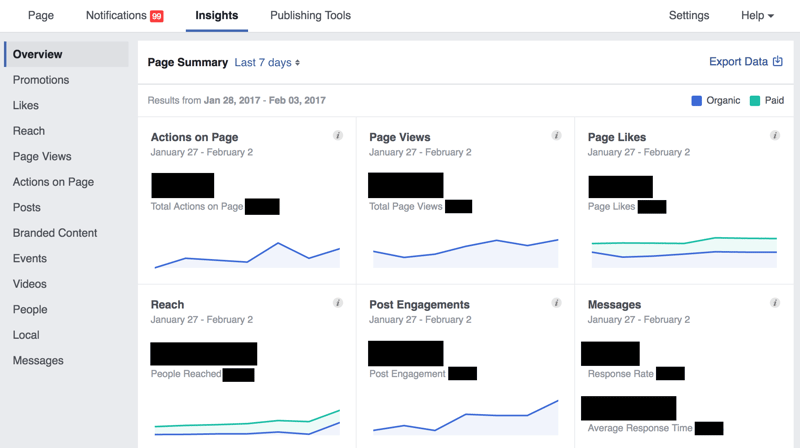
Task: Click info icon on Page Likes card
Action: [x=775, y=136]
